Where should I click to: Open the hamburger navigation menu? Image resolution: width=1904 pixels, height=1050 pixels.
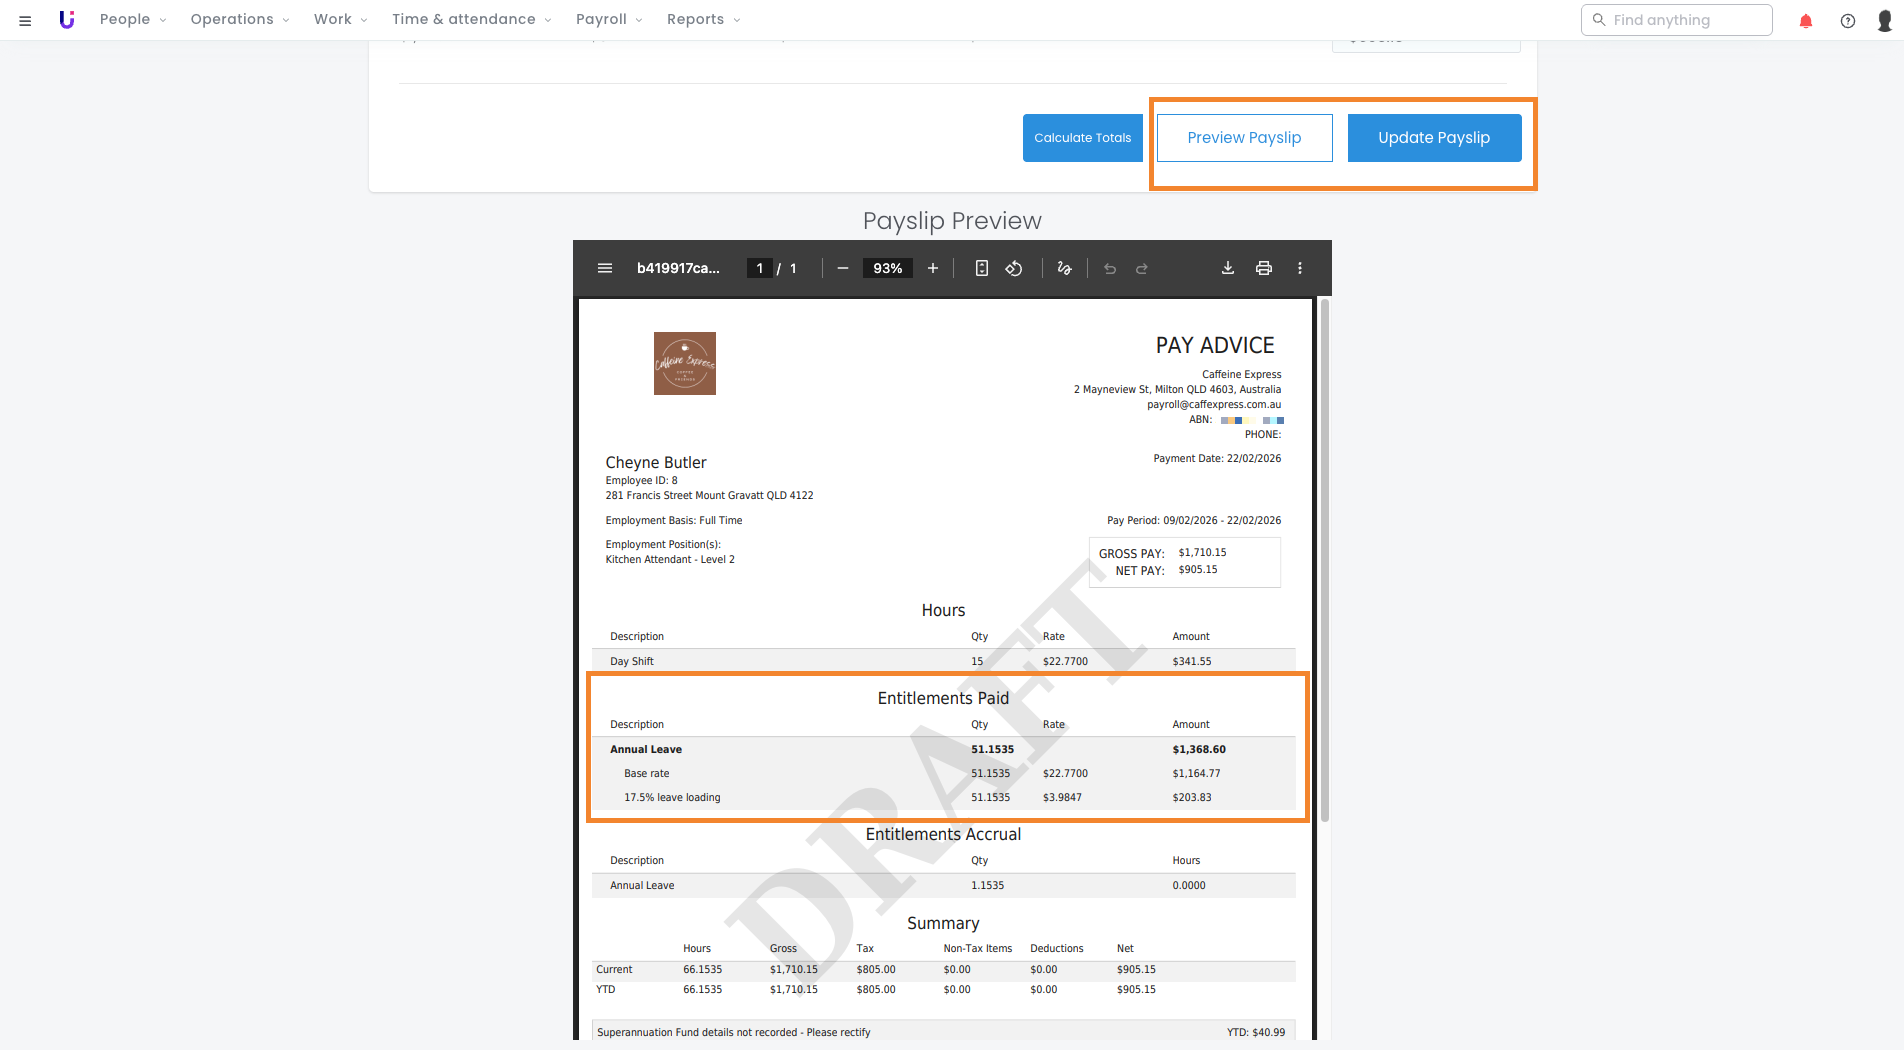pos(25,20)
